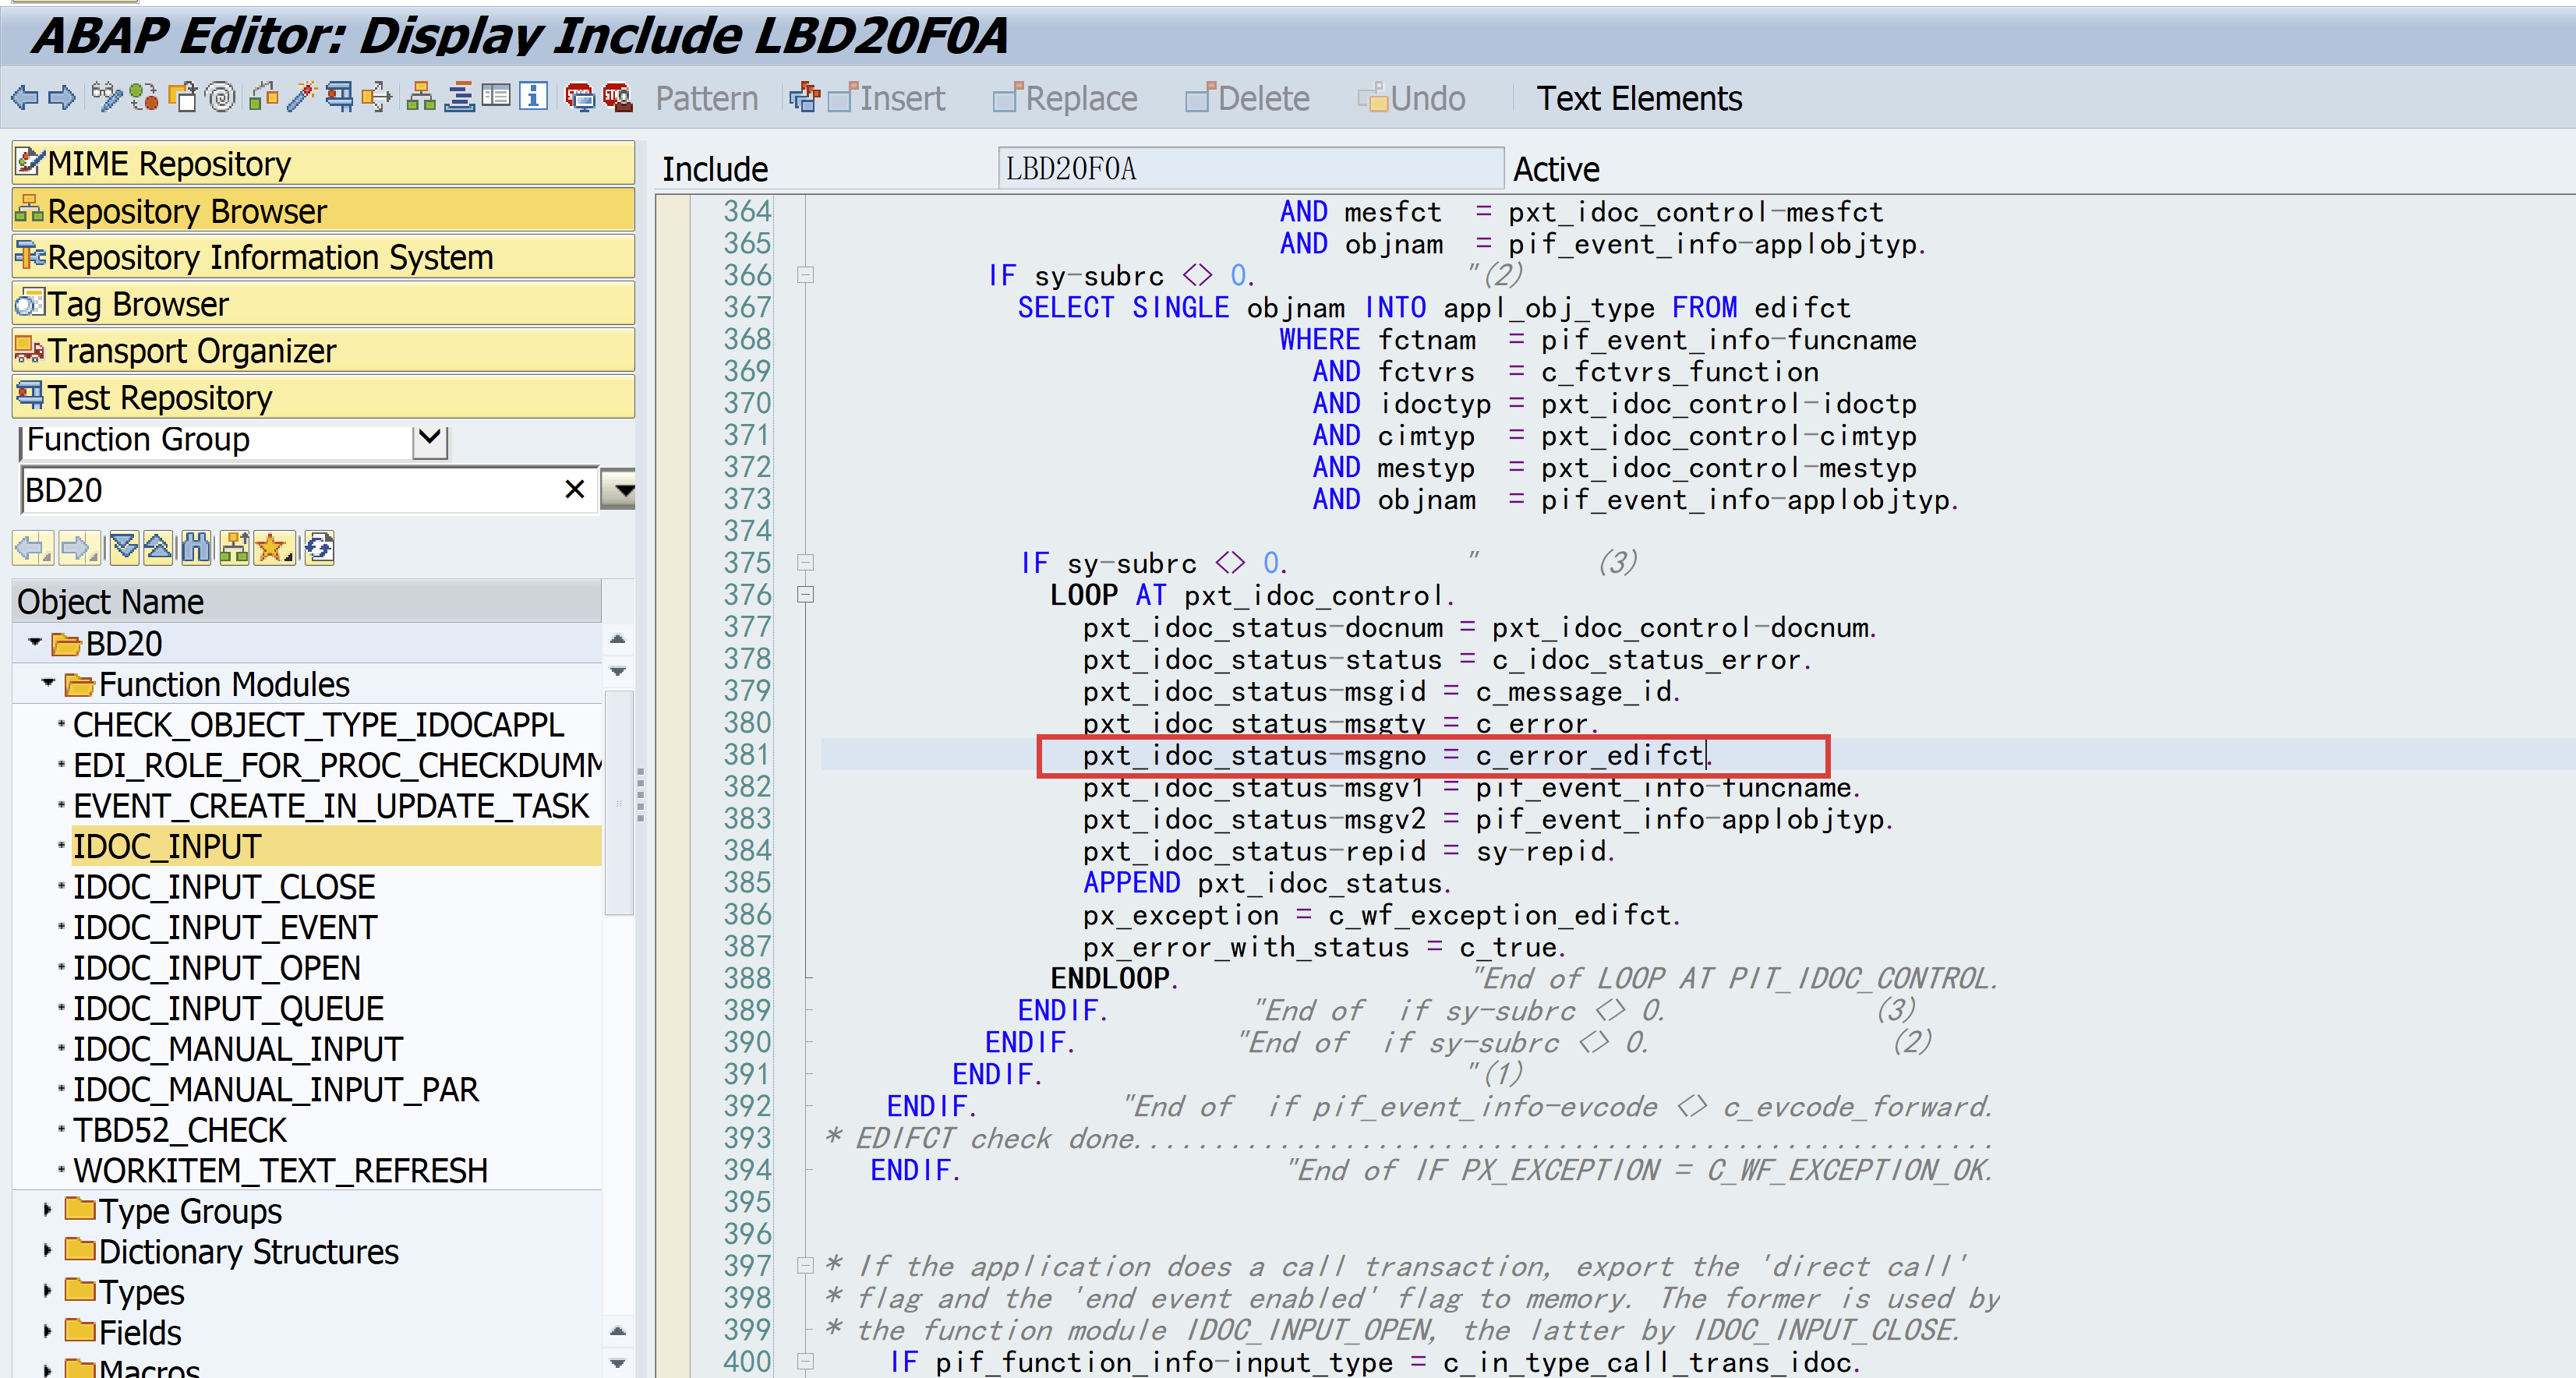Click the navigator Next Object arrow

80,548
